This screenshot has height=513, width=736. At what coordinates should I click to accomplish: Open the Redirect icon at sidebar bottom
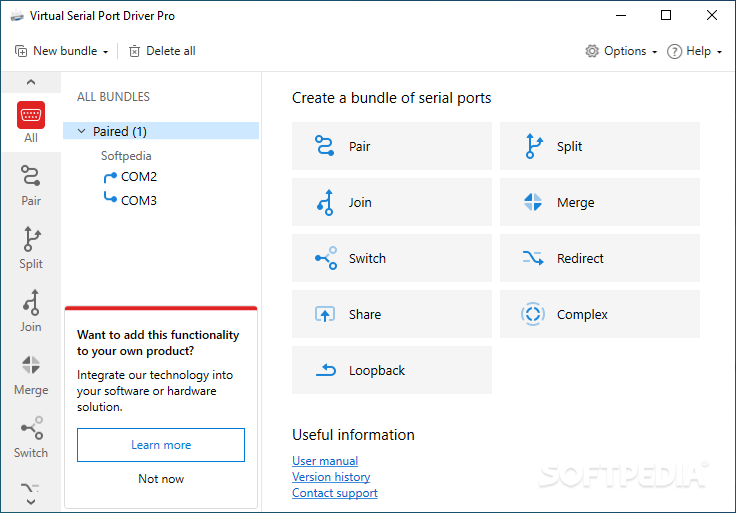point(31,488)
